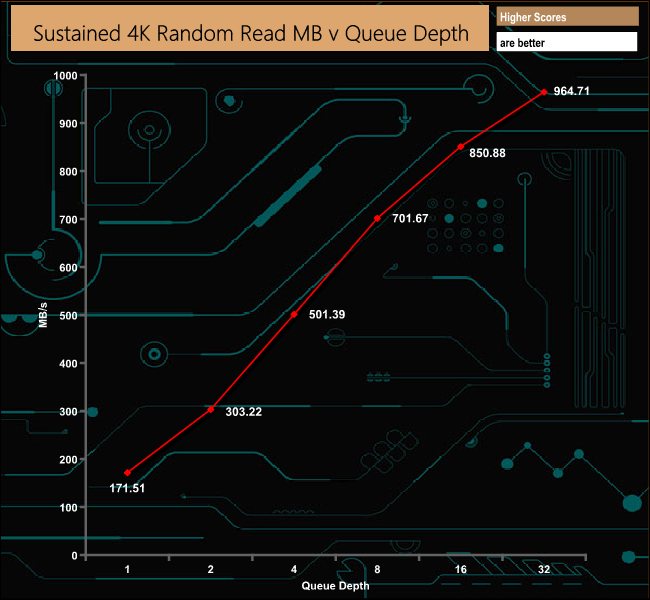Viewport: 650px width, 600px height.
Task: Click the 700 y-axis tick label
Action: pyautogui.click(x=68, y=219)
